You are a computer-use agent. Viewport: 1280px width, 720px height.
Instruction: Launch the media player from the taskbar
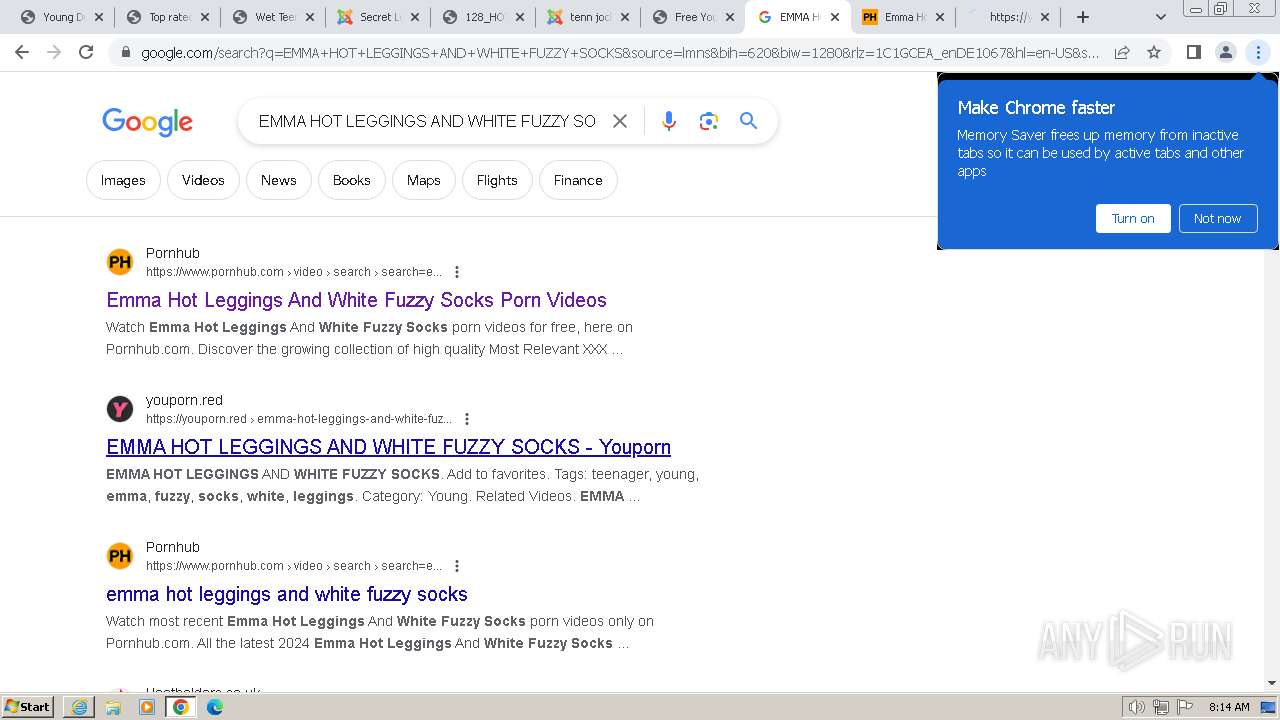pyautogui.click(x=147, y=707)
